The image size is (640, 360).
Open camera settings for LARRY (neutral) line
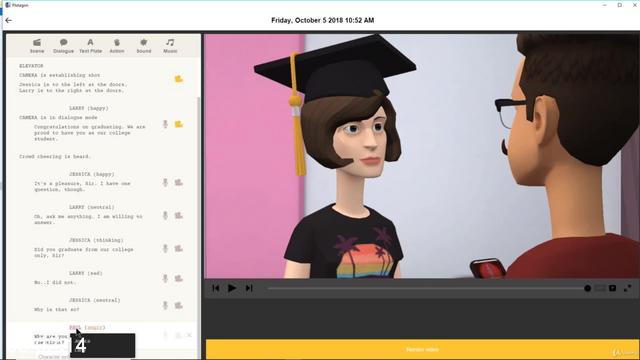[179, 216]
